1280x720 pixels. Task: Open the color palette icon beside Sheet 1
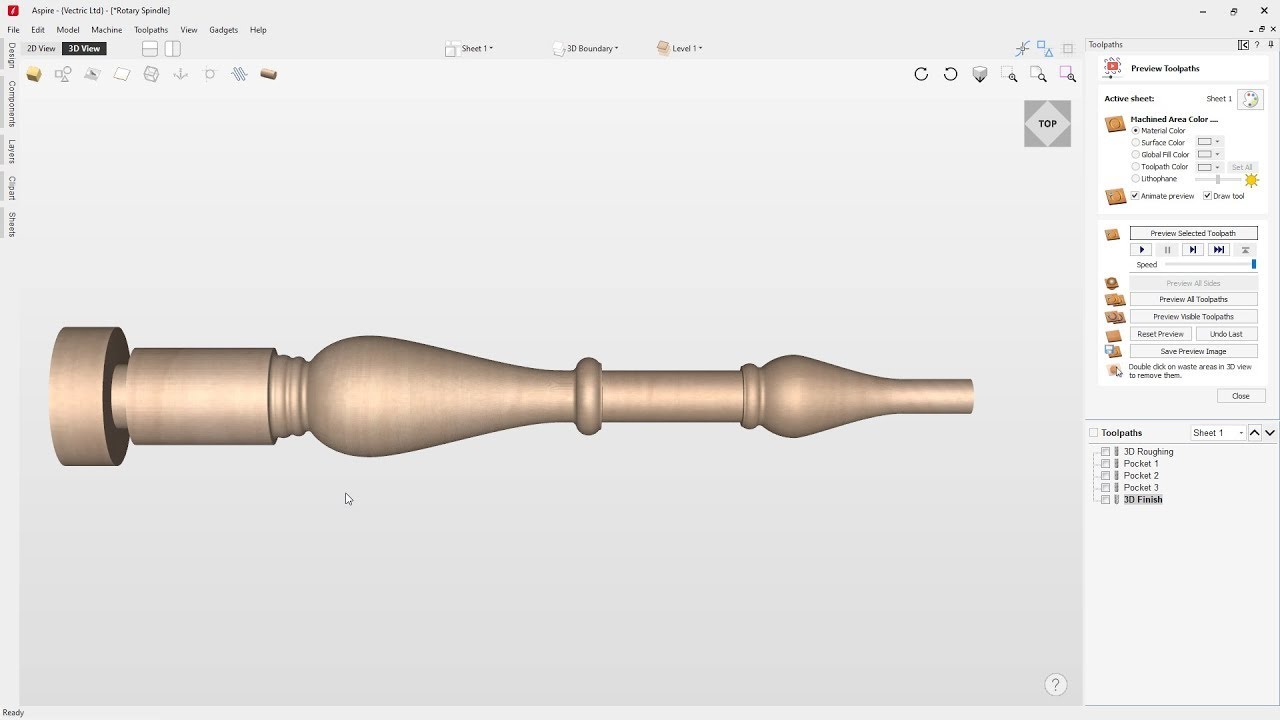click(1250, 99)
